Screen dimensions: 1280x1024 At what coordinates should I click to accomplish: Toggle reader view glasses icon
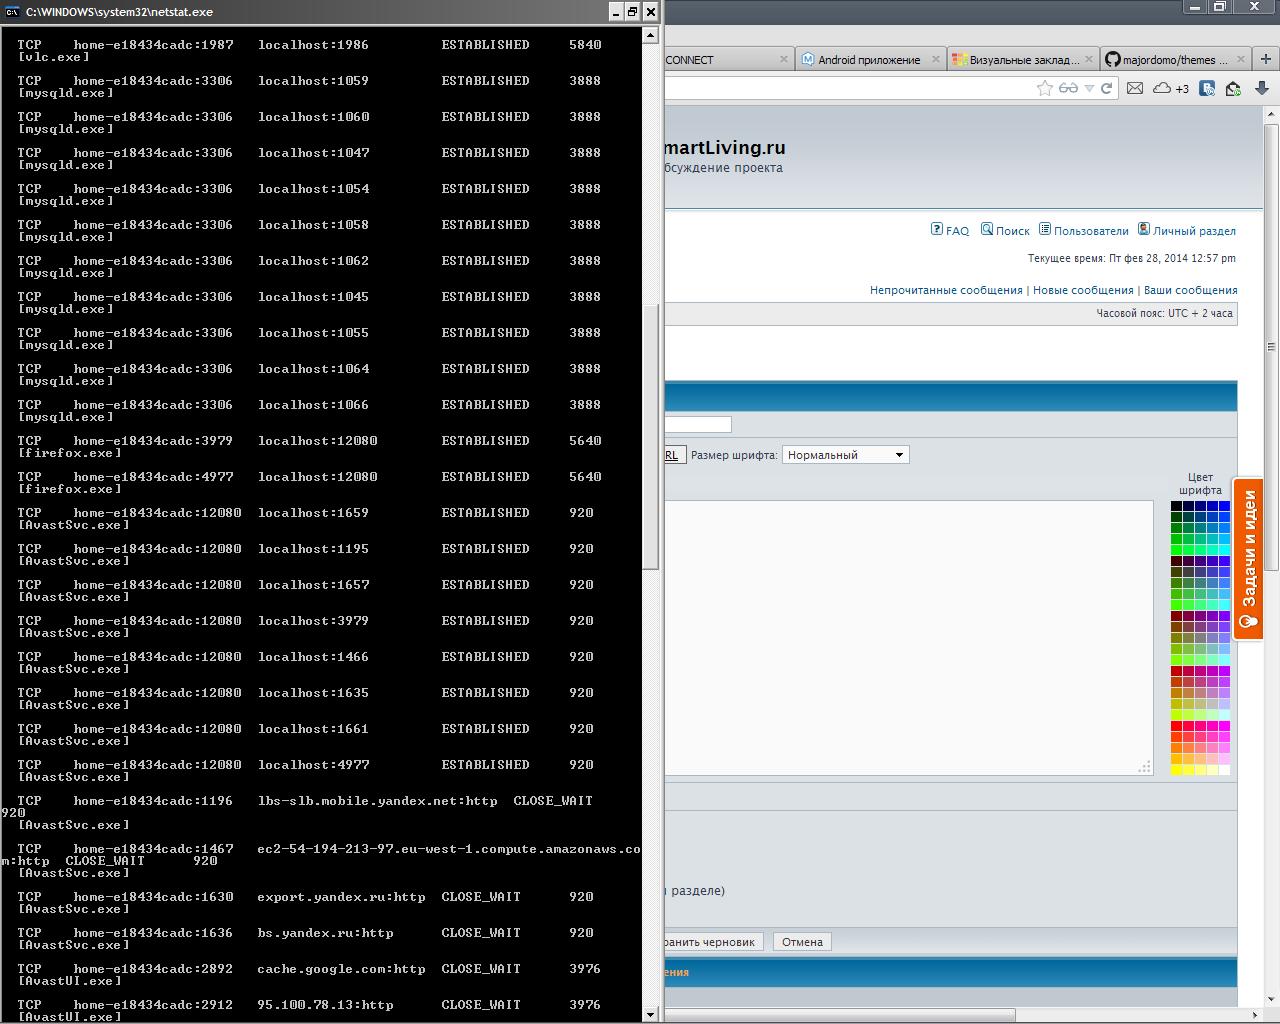pyautogui.click(x=1068, y=88)
